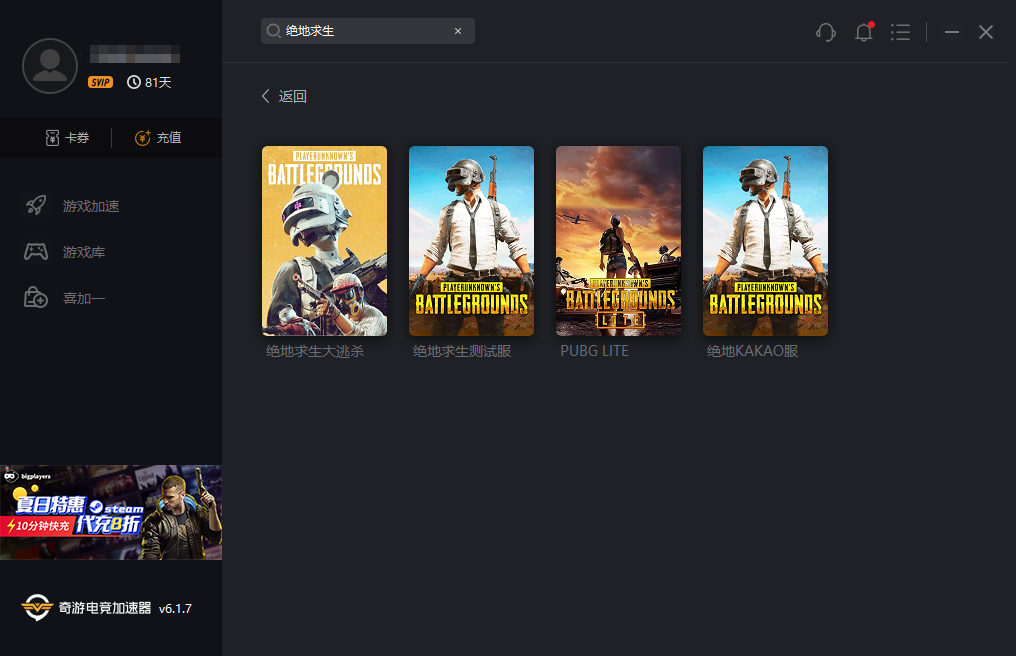The width and height of the screenshot is (1016, 656).
Task: Click the 充值 recharge coin icon
Action: point(143,137)
